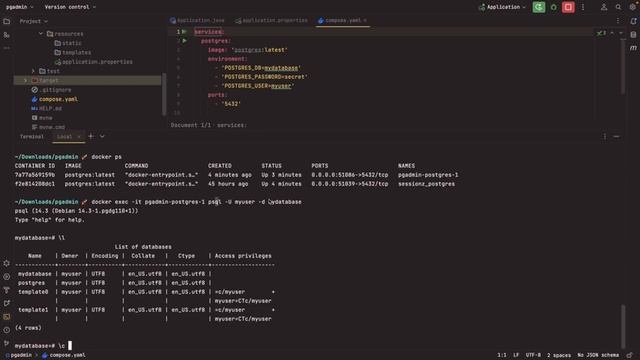
Task: Open Application run configuration dropdown
Action: [x=502, y=7]
